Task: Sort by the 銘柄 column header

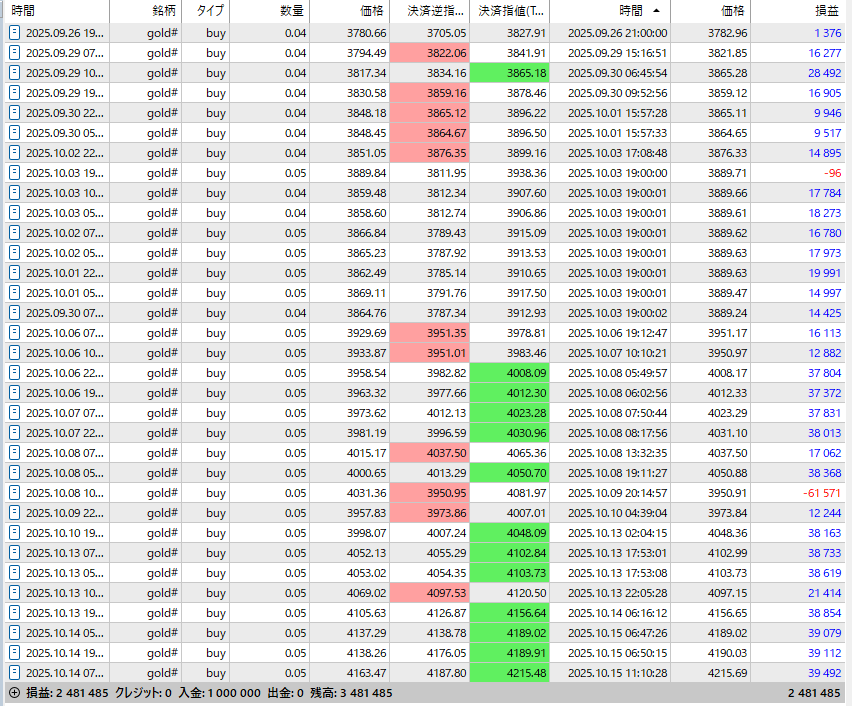Action: click(x=146, y=11)
